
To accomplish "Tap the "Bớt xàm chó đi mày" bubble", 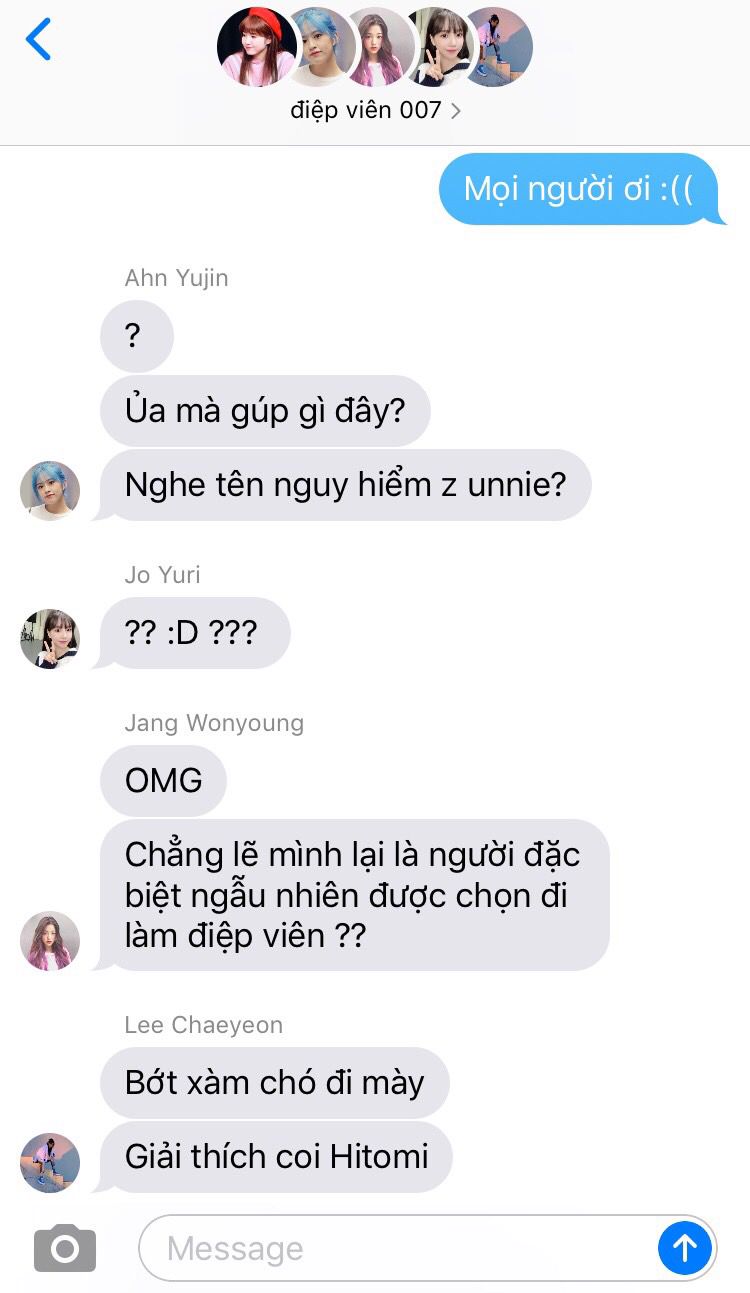I will pyautogui.click(x=275, y=1083).
